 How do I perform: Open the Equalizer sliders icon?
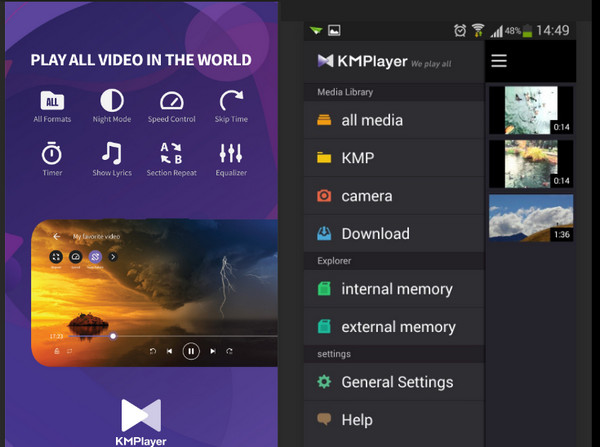pos(231,153)
